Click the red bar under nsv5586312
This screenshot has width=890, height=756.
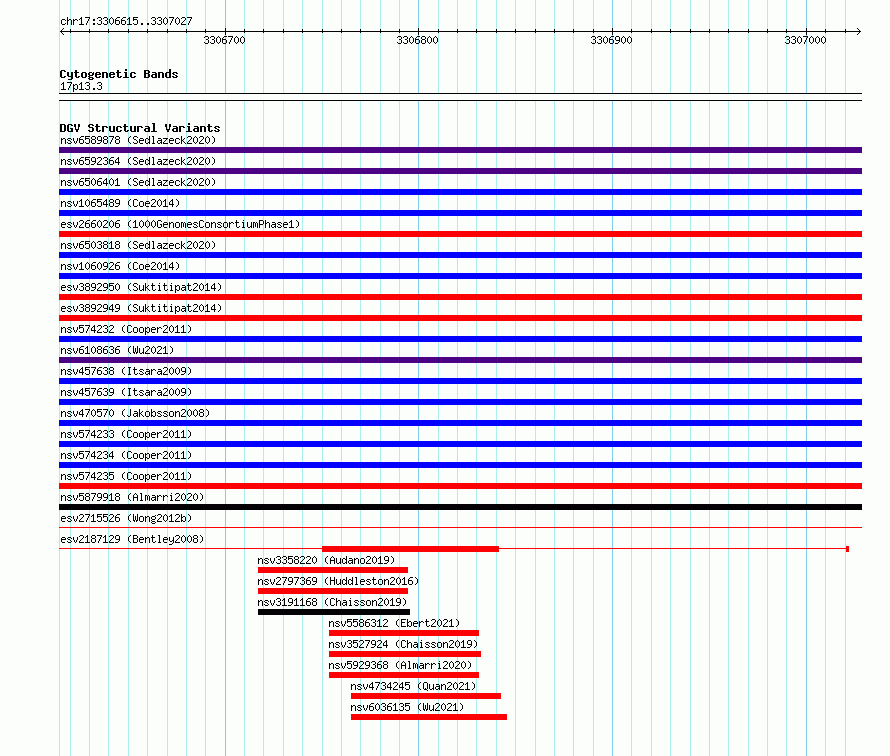(404, 633)
